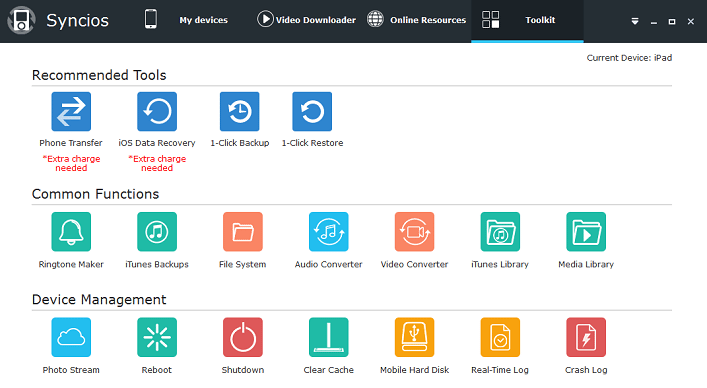Click the Reboot device icon
707x388 pixels.
click(157, 337)
